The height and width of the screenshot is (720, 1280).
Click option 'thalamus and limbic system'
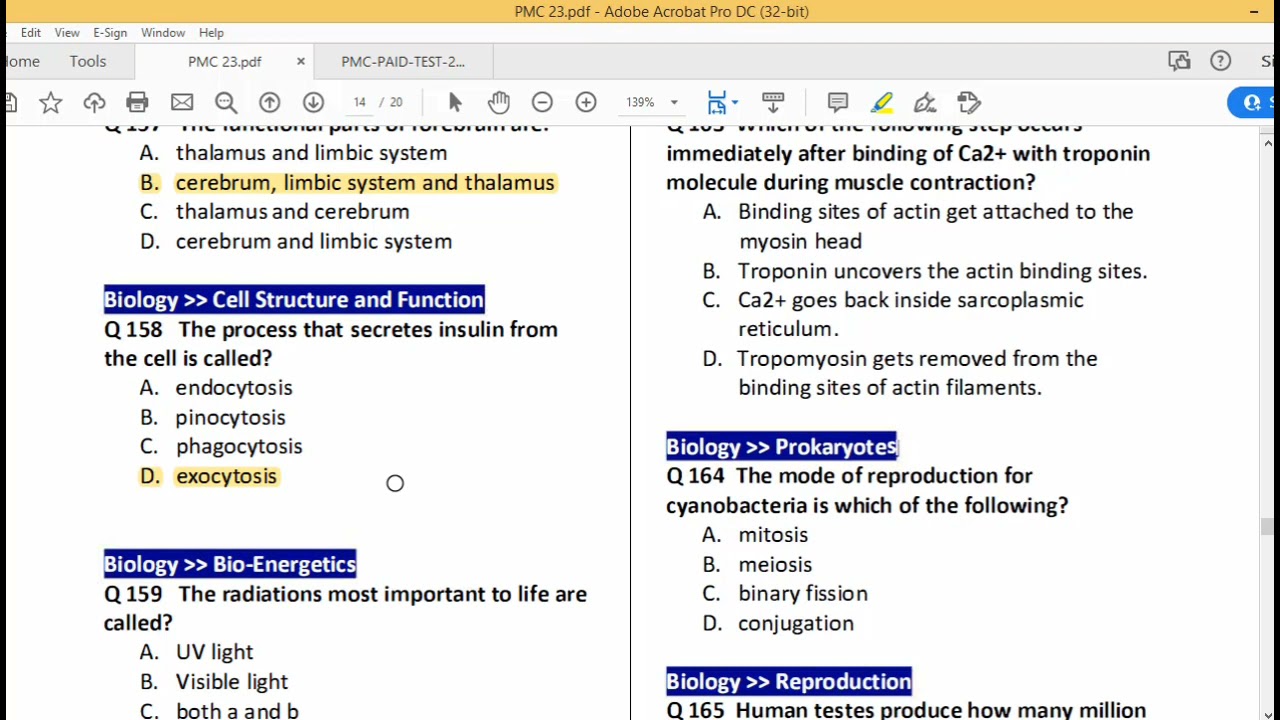click(311, 153)
